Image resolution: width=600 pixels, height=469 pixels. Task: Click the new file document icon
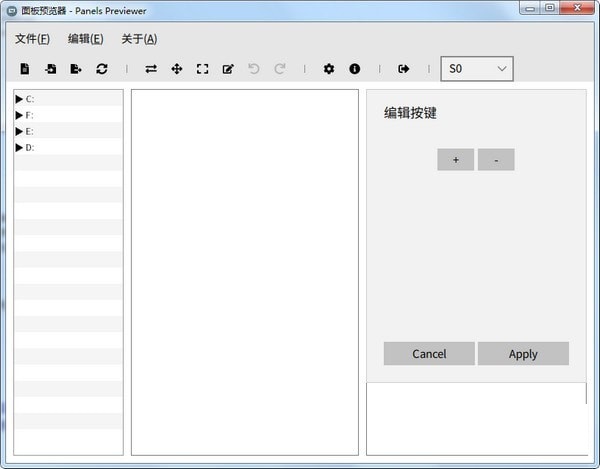click(25, 69)
